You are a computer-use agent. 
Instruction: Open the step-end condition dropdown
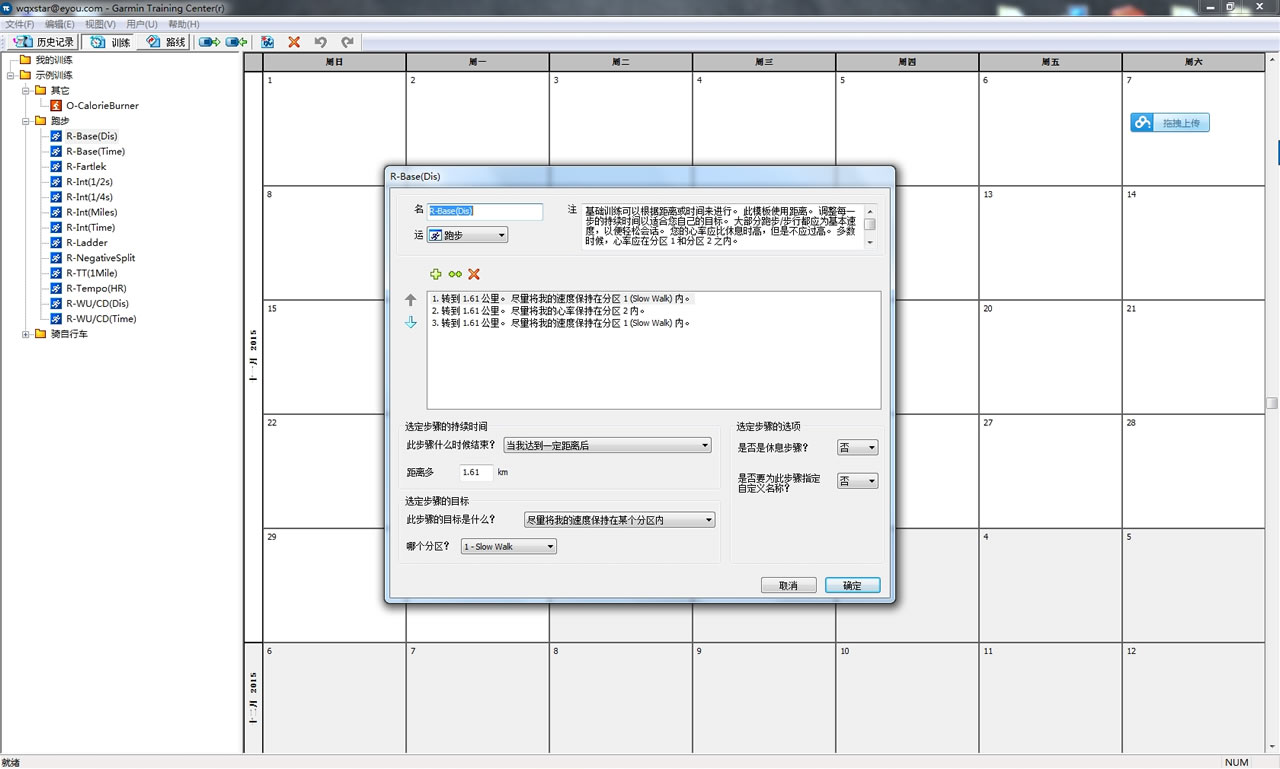607,446
